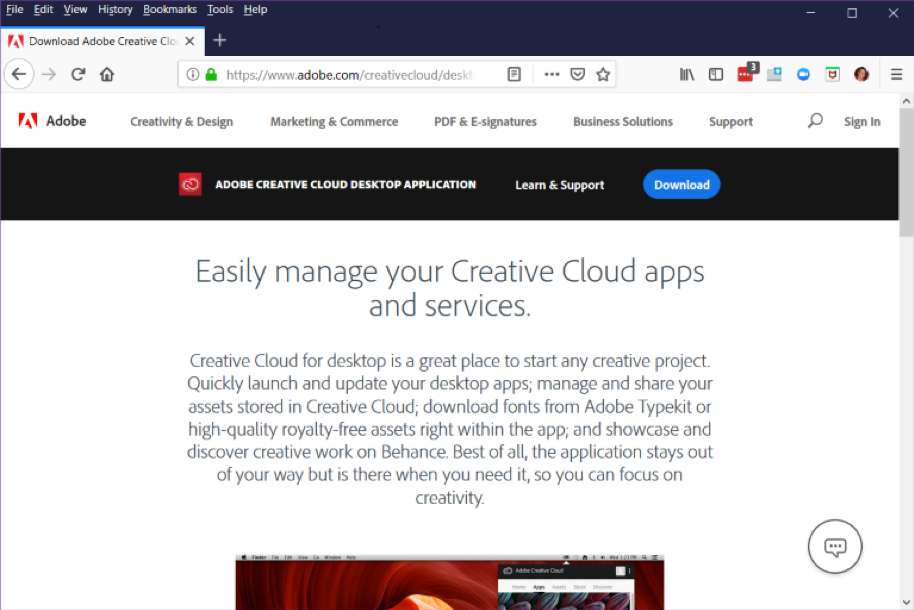Click the blue Download button
Image resolution: width=914 pixels, height=610 pixels.
coord(681,184)
